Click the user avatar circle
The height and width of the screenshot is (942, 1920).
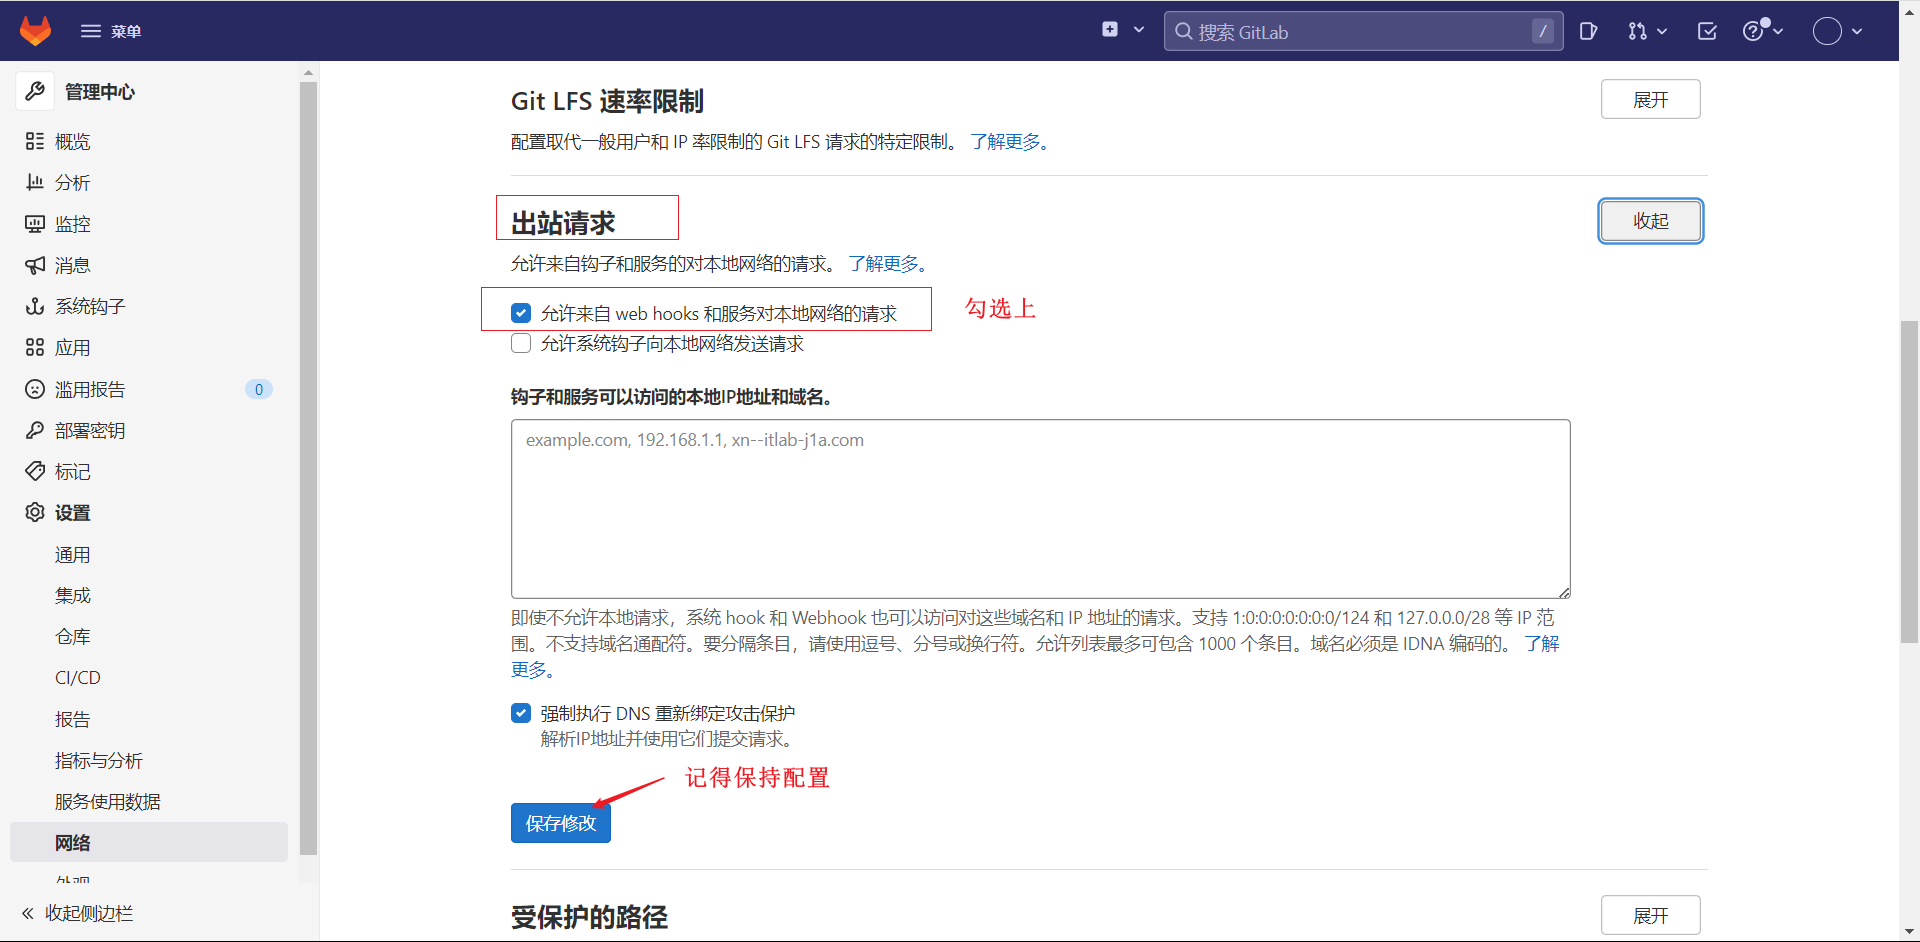point(1827,32)
